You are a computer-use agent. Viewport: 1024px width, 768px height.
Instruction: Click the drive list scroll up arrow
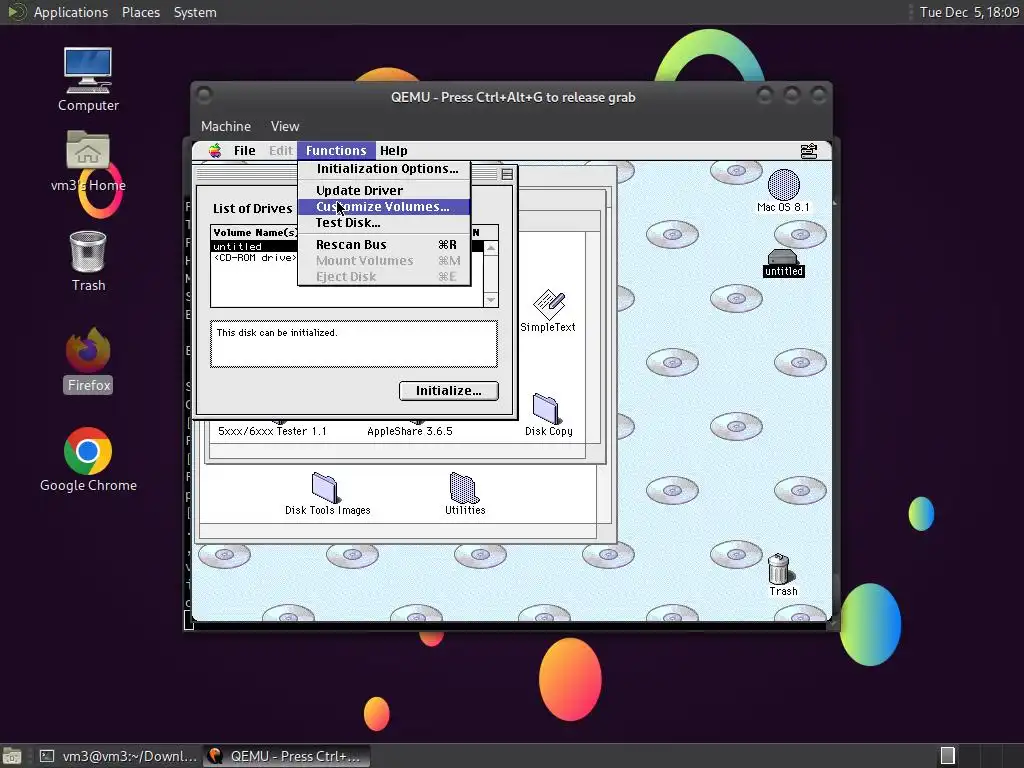[x=490, y=248]
